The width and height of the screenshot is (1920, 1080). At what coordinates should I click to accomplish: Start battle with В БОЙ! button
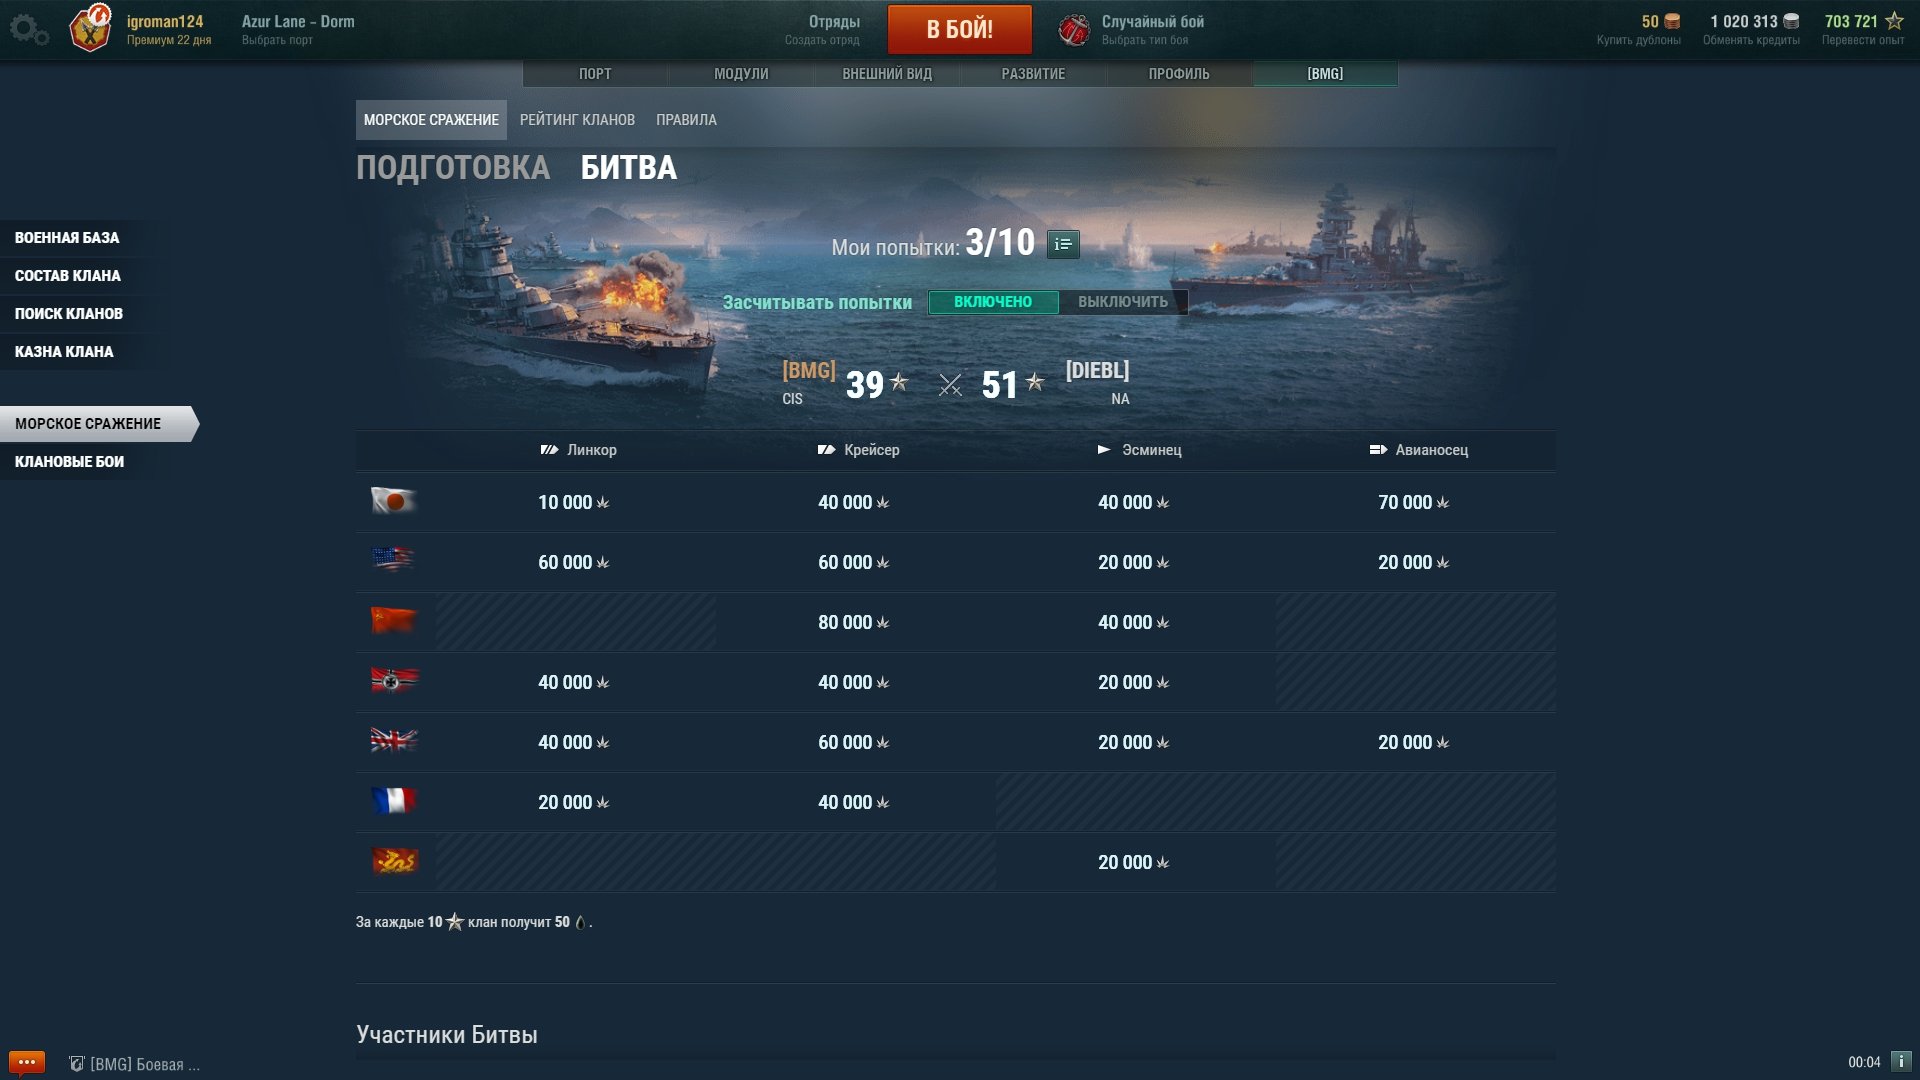pos(960,29)
